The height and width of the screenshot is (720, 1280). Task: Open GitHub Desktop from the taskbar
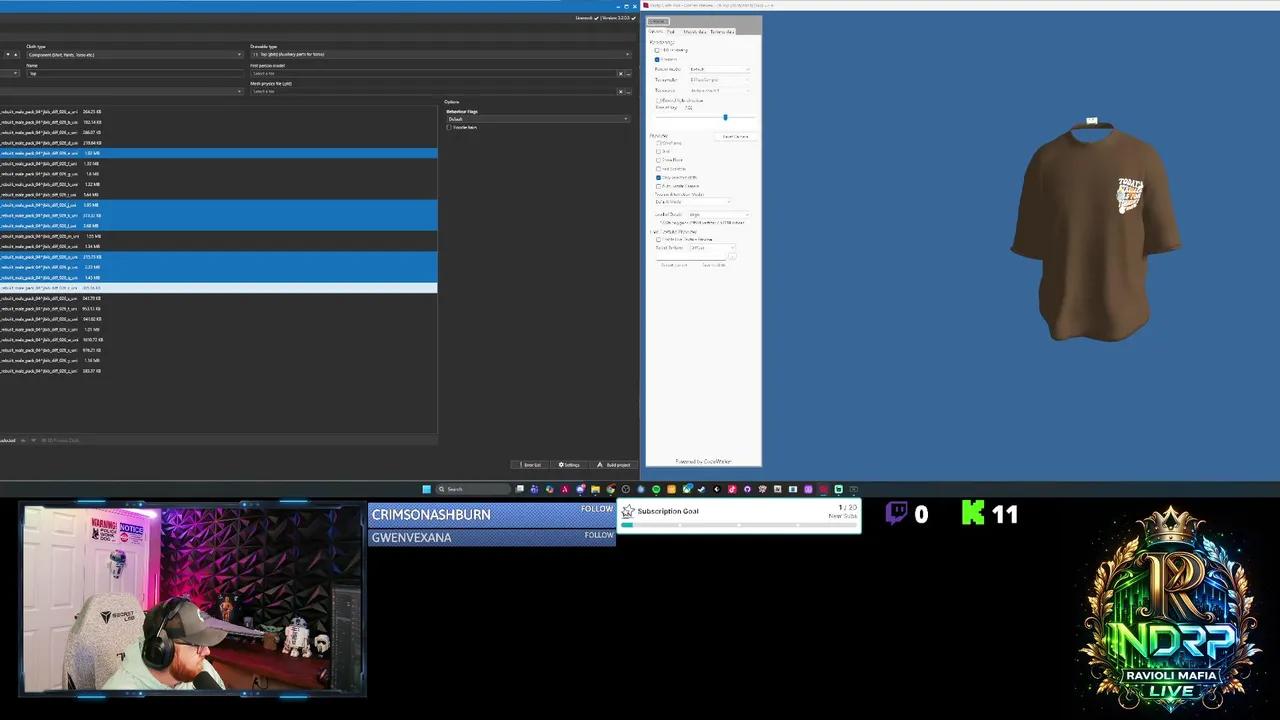point(747,489)
